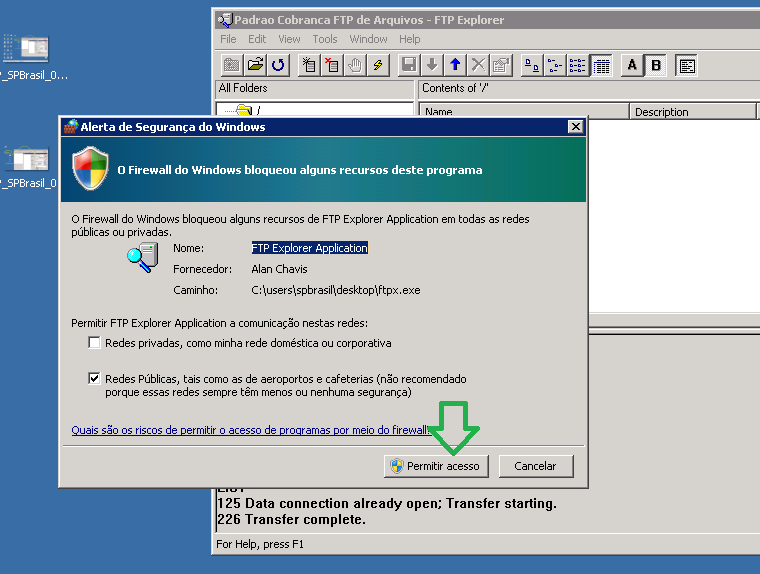Image resolution: width=760 pixels, height=574 pixels.
Task: Close the Alerta de Segurança dialog
Action: click(x=575, y=127)
